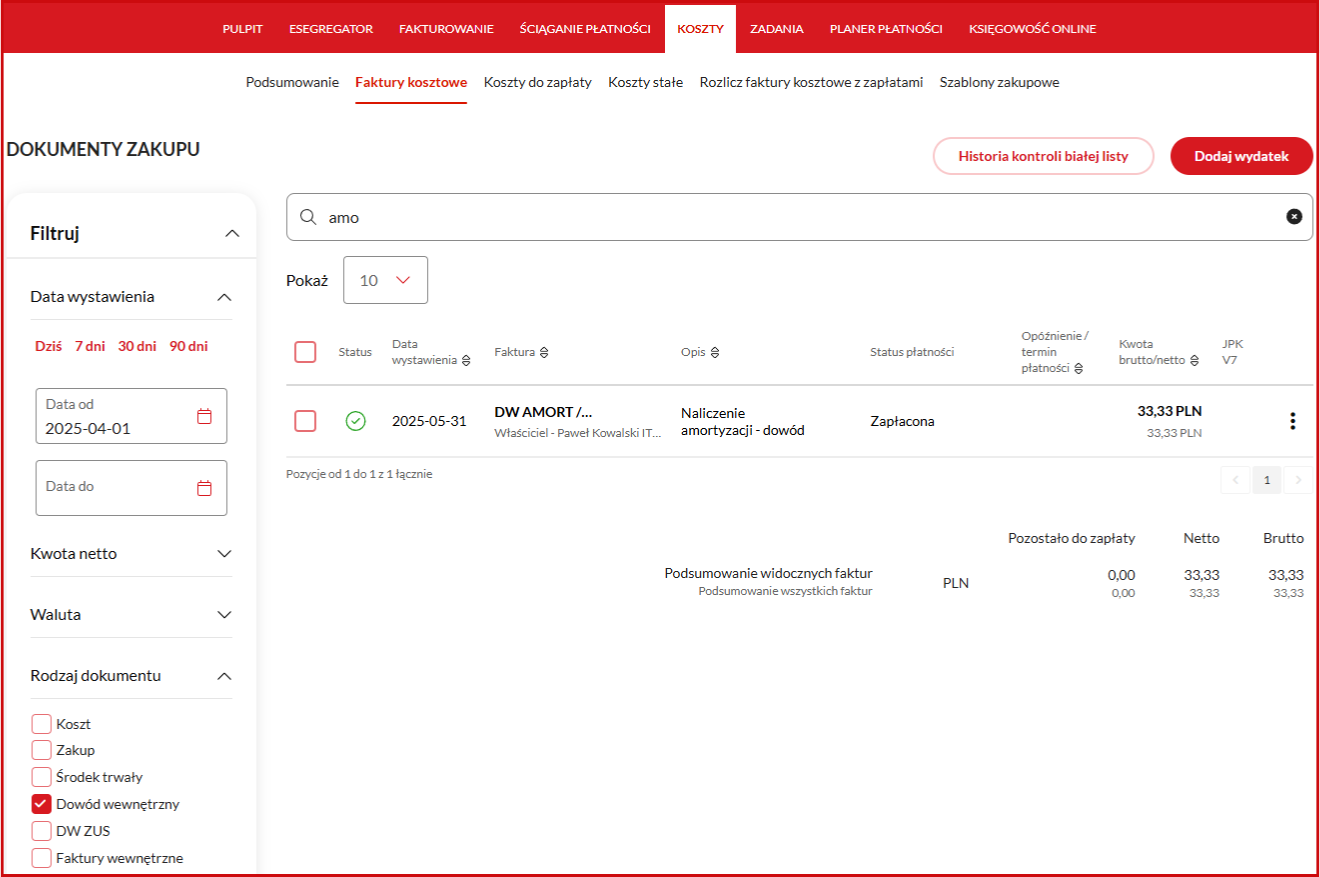Viewport: 1320px width, 877px height.
Task: Uncheck Dowód wewnętrzny filter
Action: click(41, 804)
